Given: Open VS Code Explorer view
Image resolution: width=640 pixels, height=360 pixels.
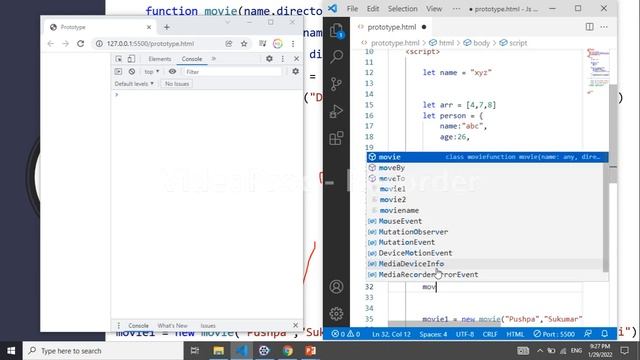Looking at the screenshot, I should [x=336, y=31].
